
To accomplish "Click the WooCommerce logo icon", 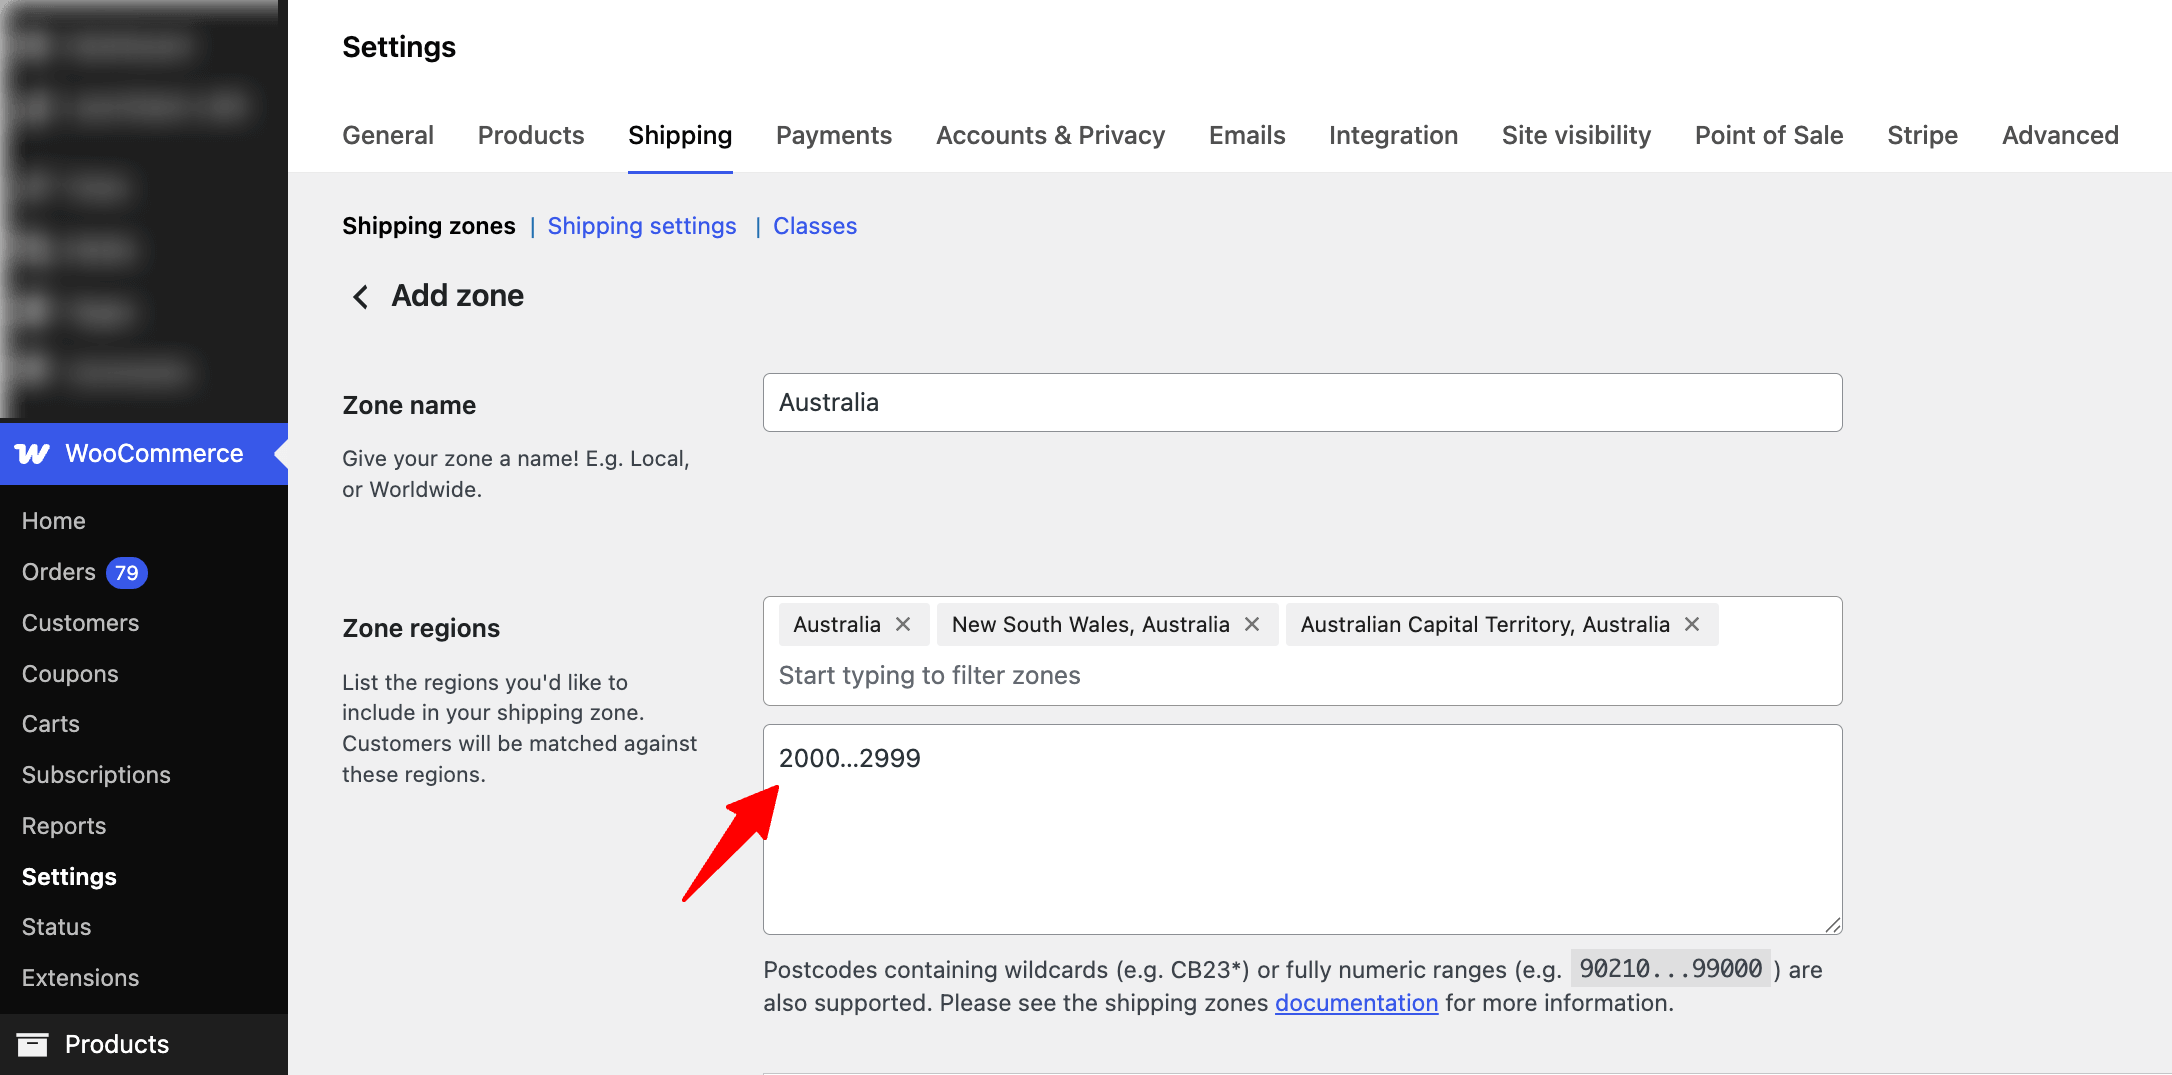I will [x=33, y=454].
